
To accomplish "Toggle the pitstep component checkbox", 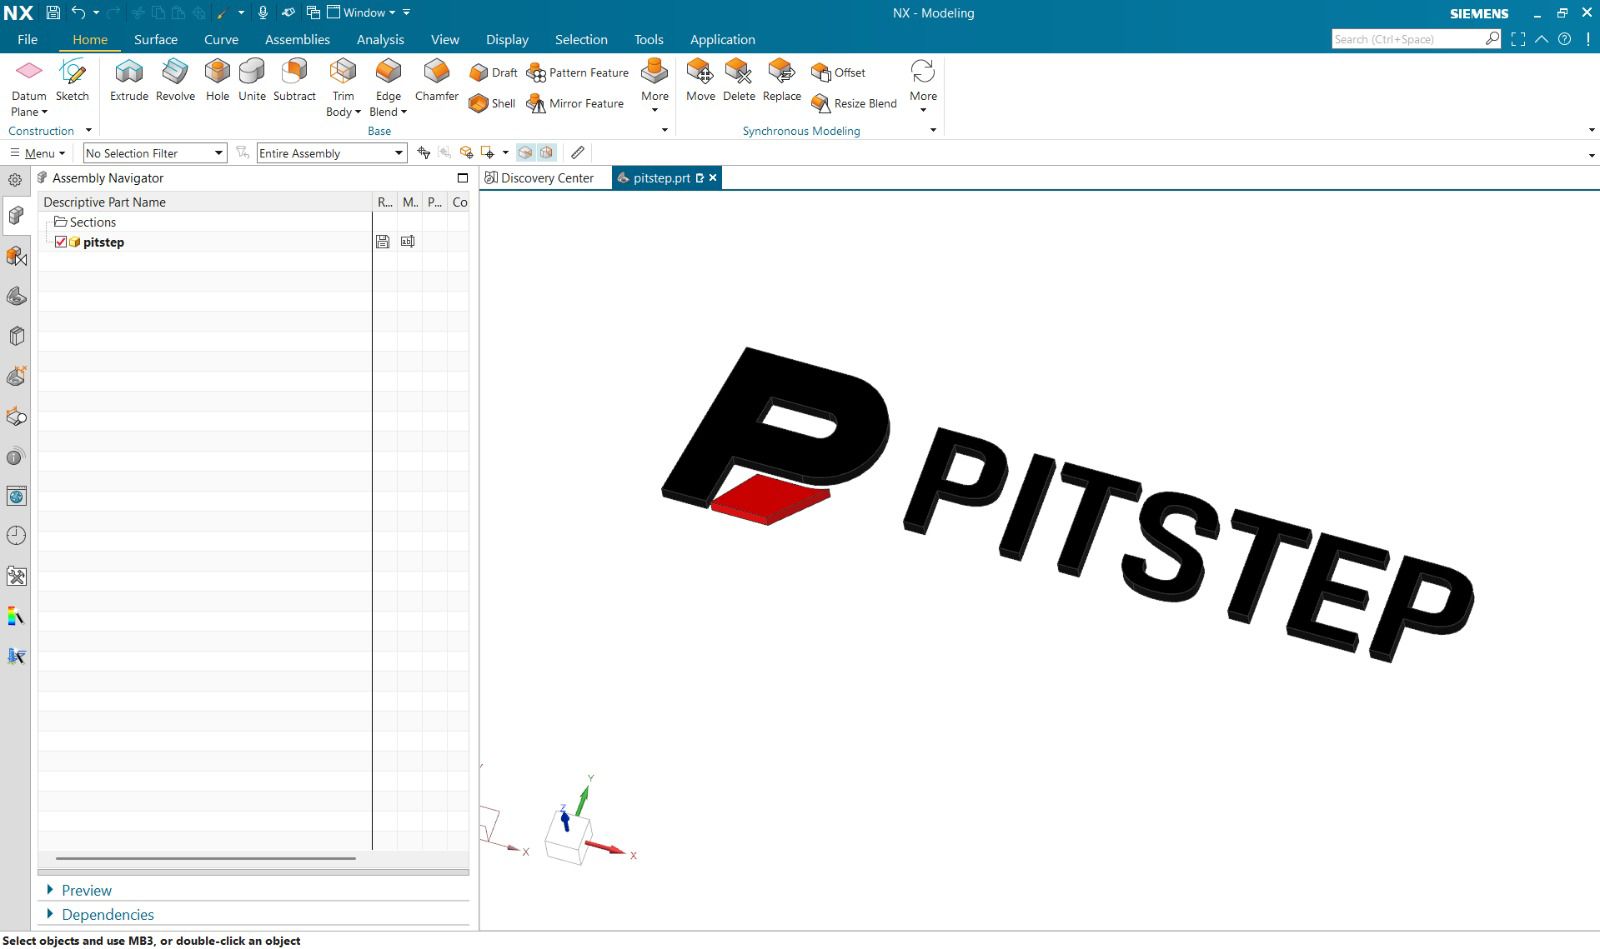I will pyautogui.click(x=61, y=242).
